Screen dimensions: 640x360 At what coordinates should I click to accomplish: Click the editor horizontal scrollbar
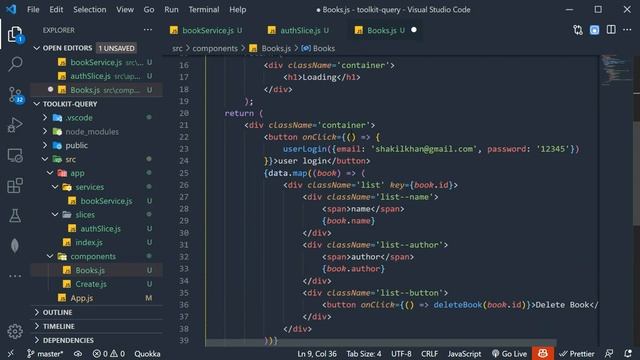(380, 342)
